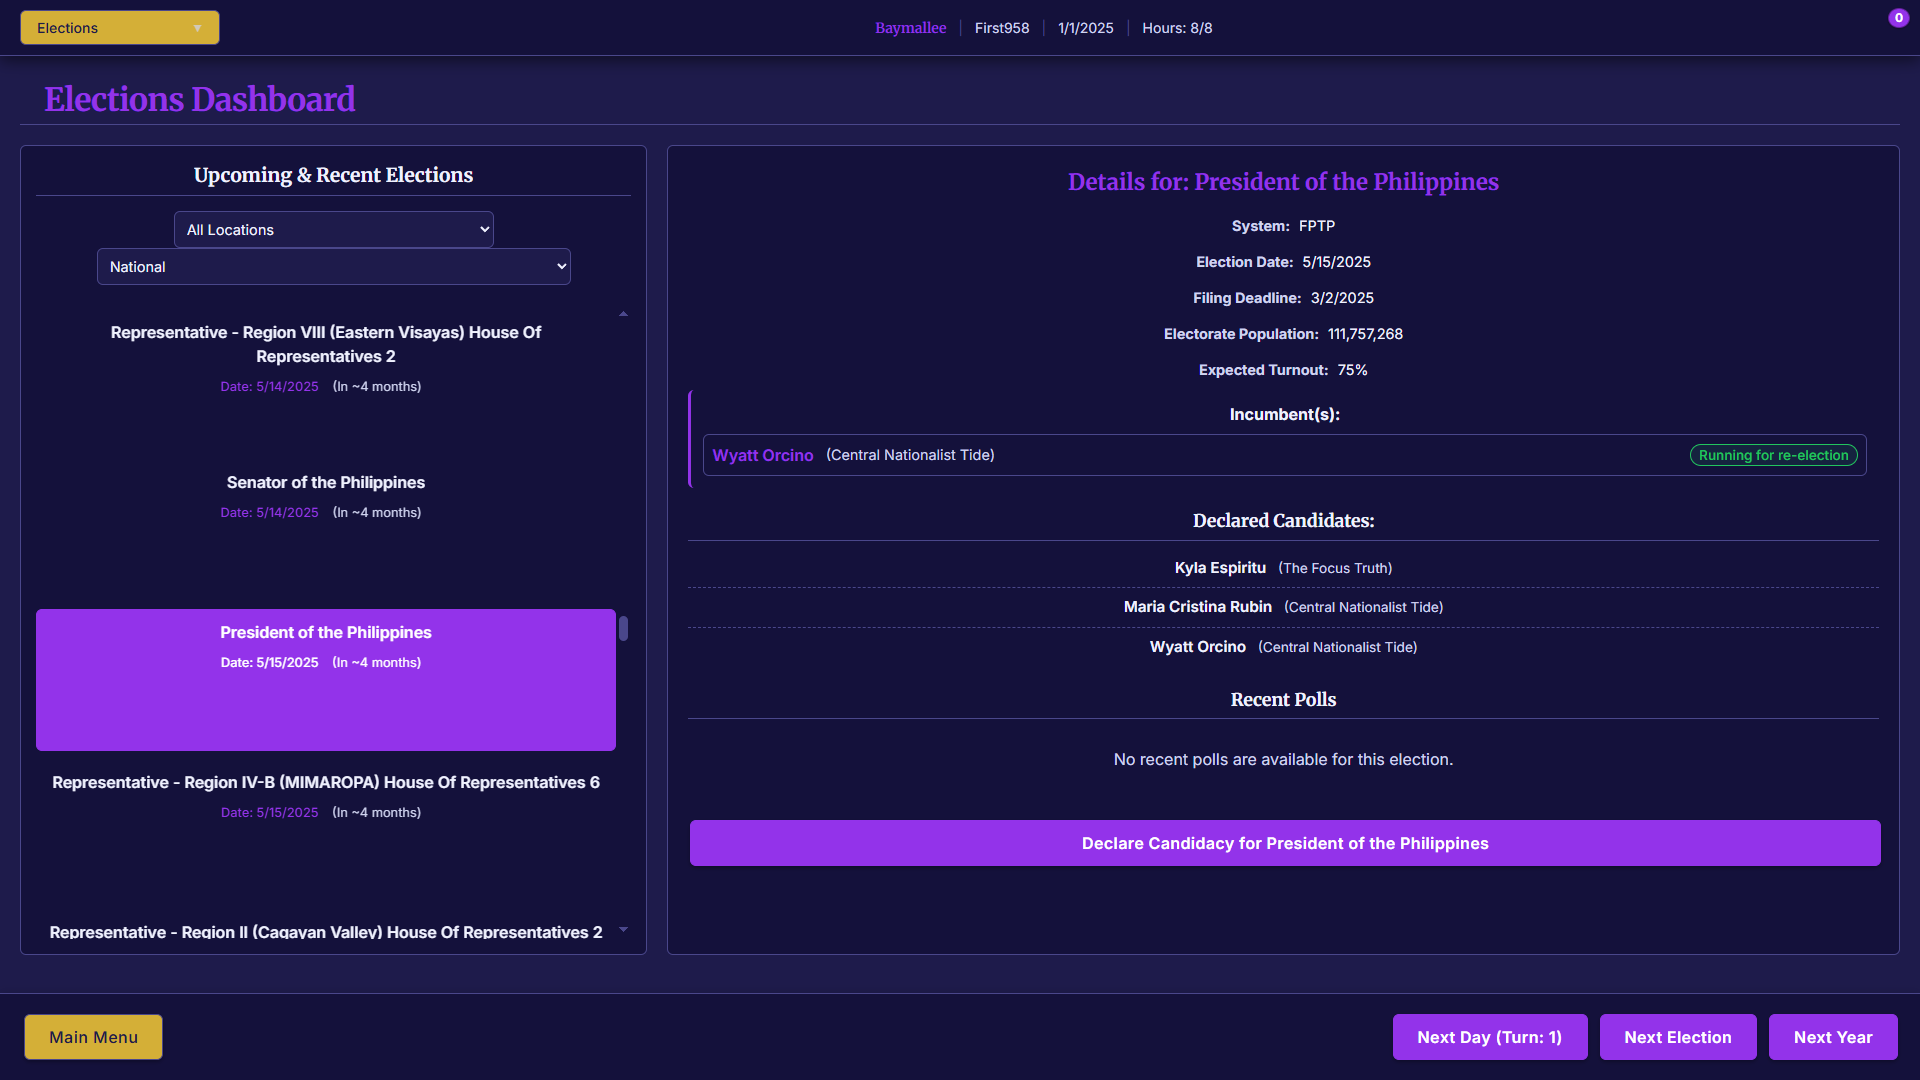This screenshot has width=1920, height=1080.
Task: Expand the All Locations filter
Action: click(333, 230)
